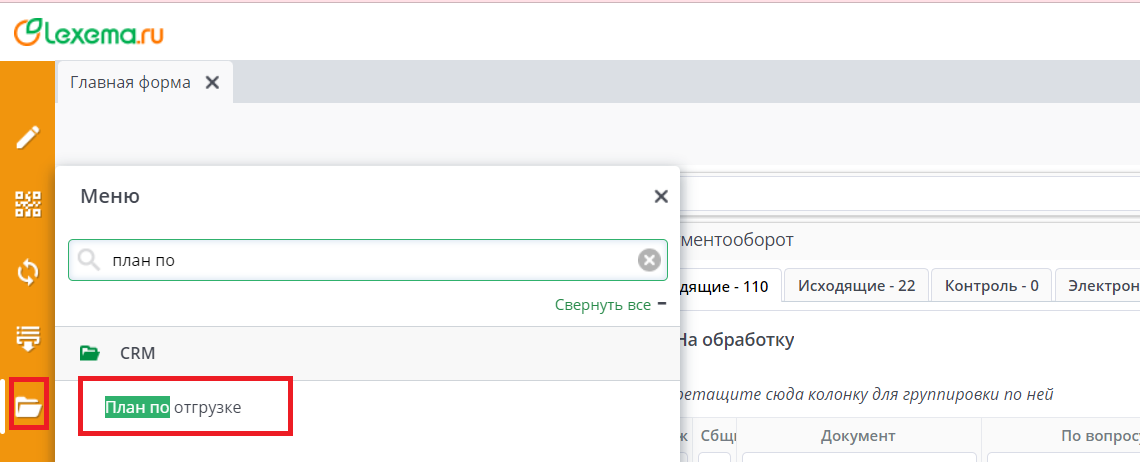
Task: Open the partially visible Электрон tab
Action: (x=1102, y=285)
